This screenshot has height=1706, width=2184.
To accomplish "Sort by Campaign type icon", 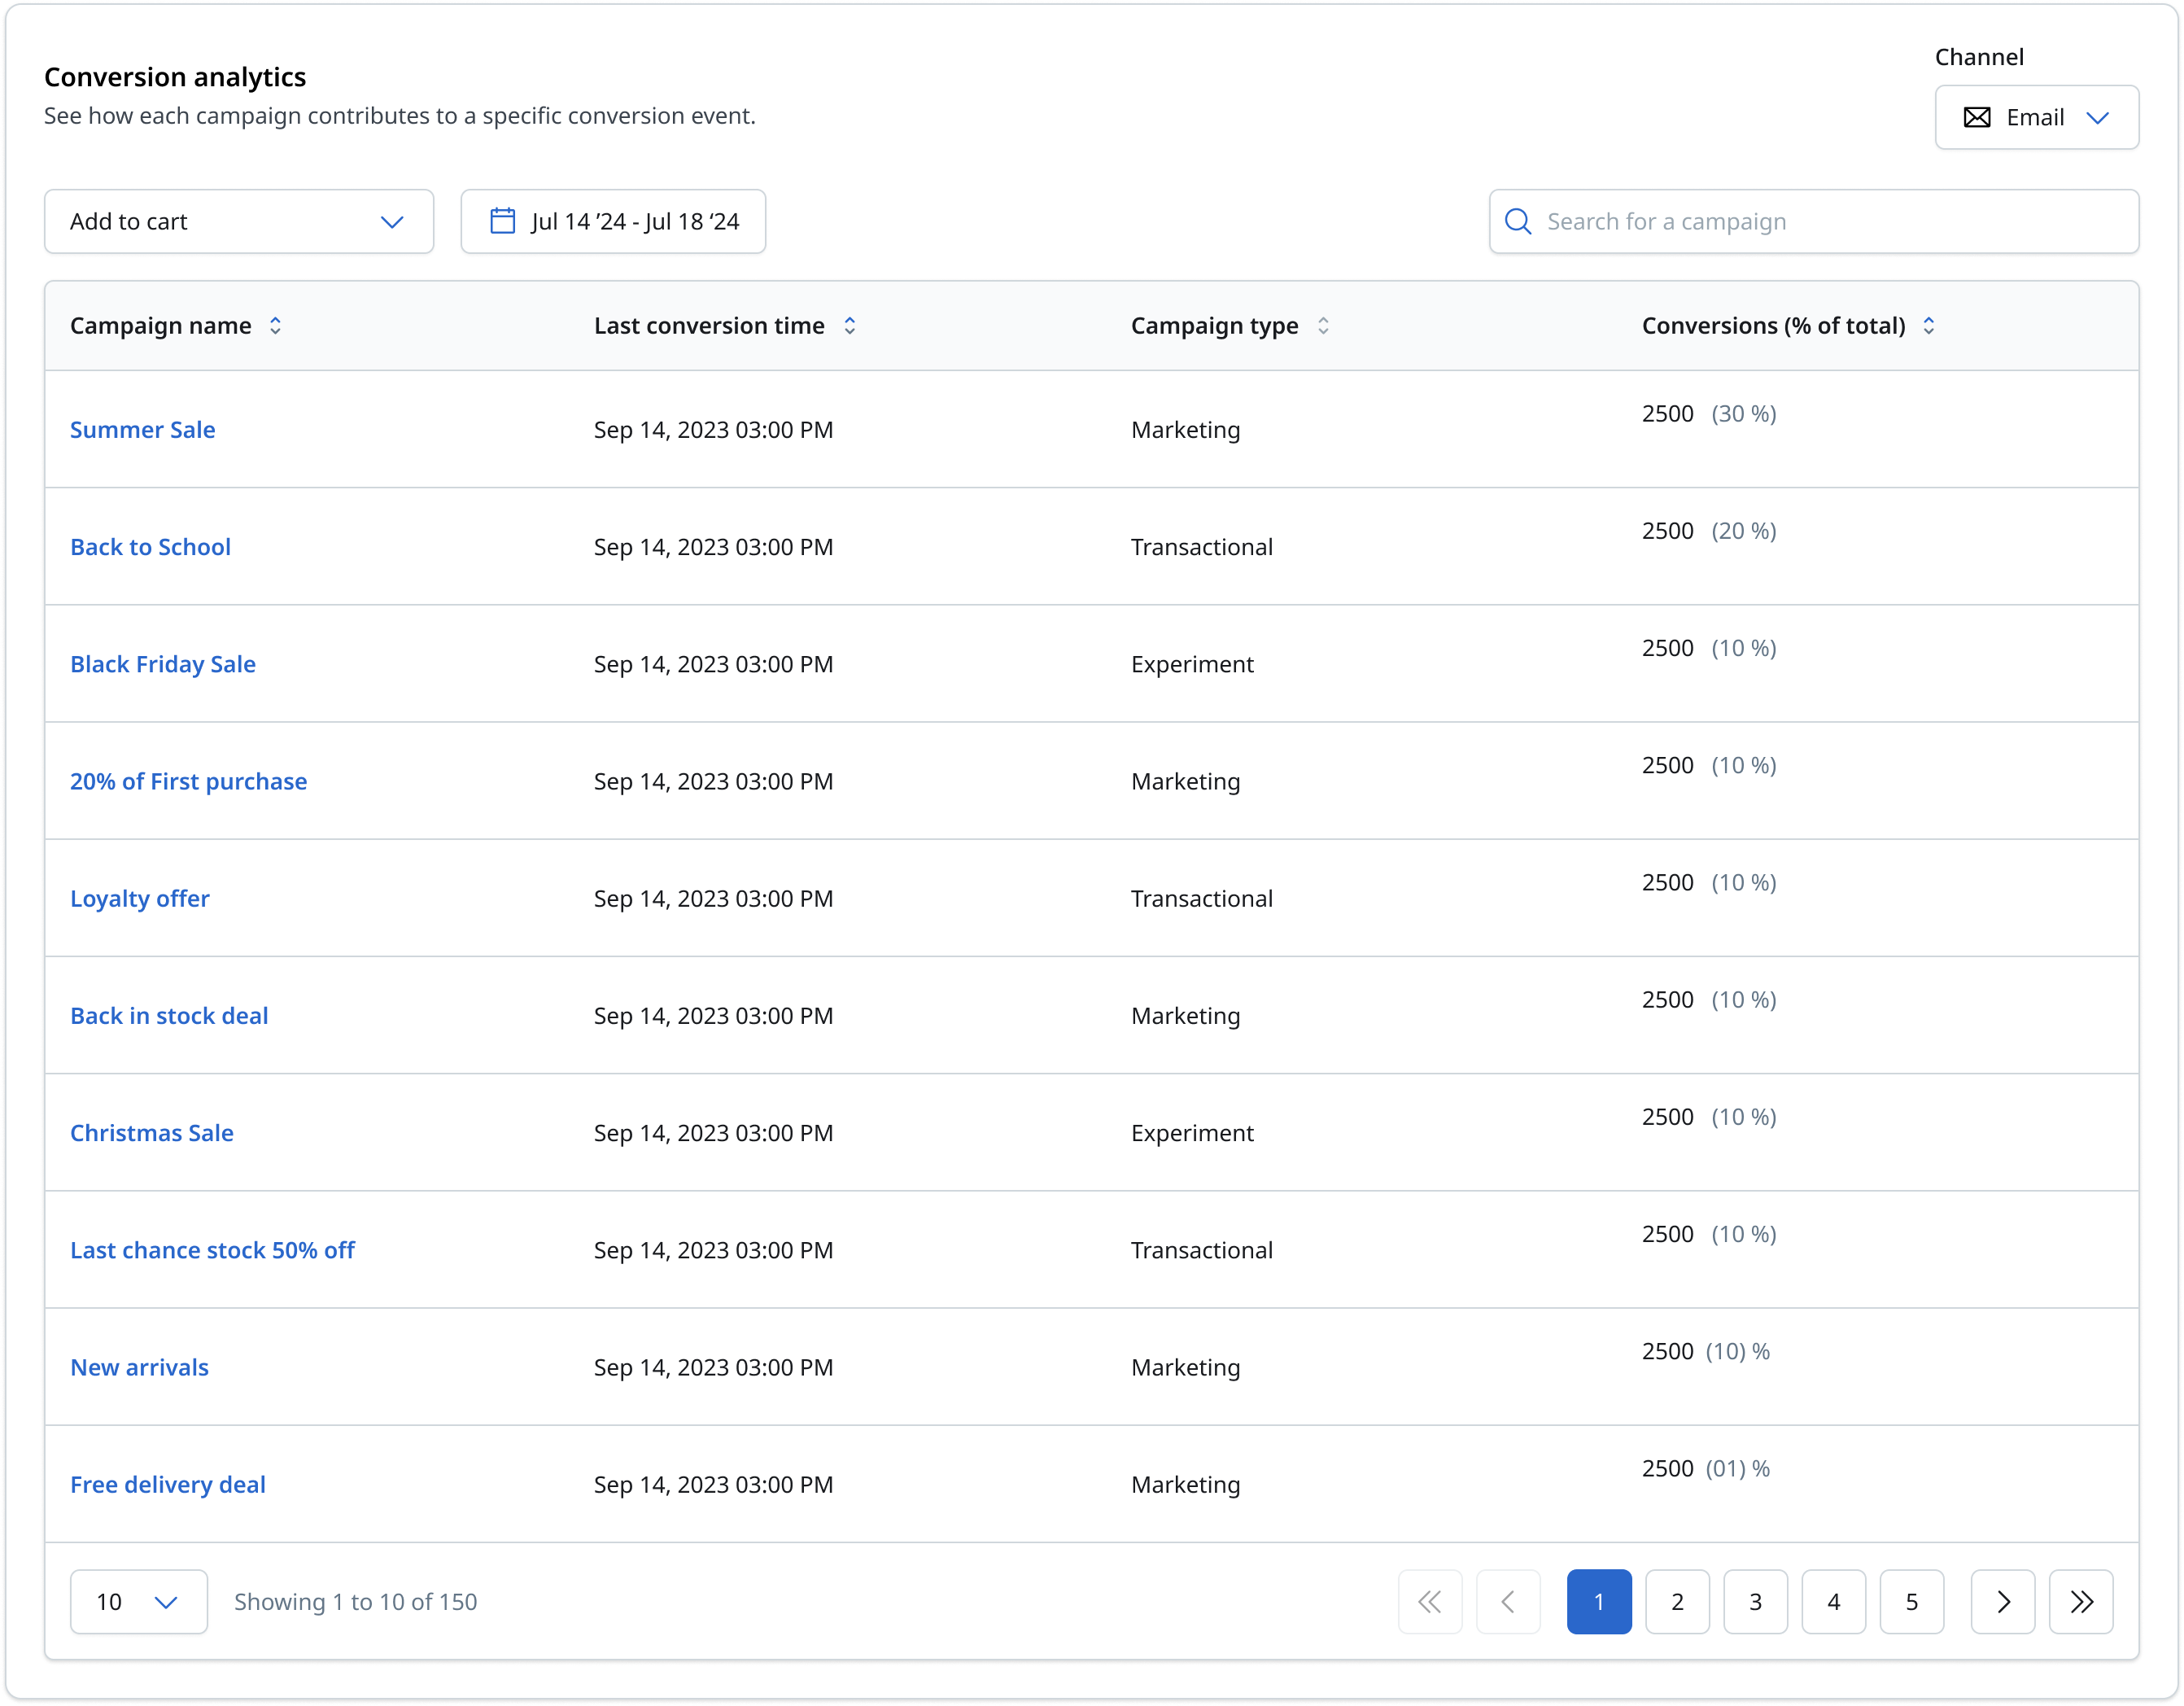I will click(x=1322, y=326).
